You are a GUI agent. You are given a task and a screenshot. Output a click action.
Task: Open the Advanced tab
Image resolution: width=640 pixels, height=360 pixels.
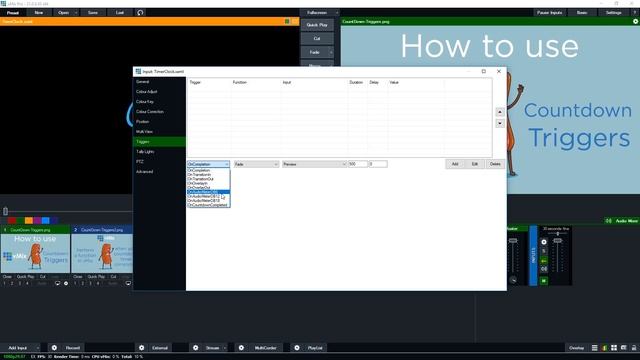click(x=159, y=171)
